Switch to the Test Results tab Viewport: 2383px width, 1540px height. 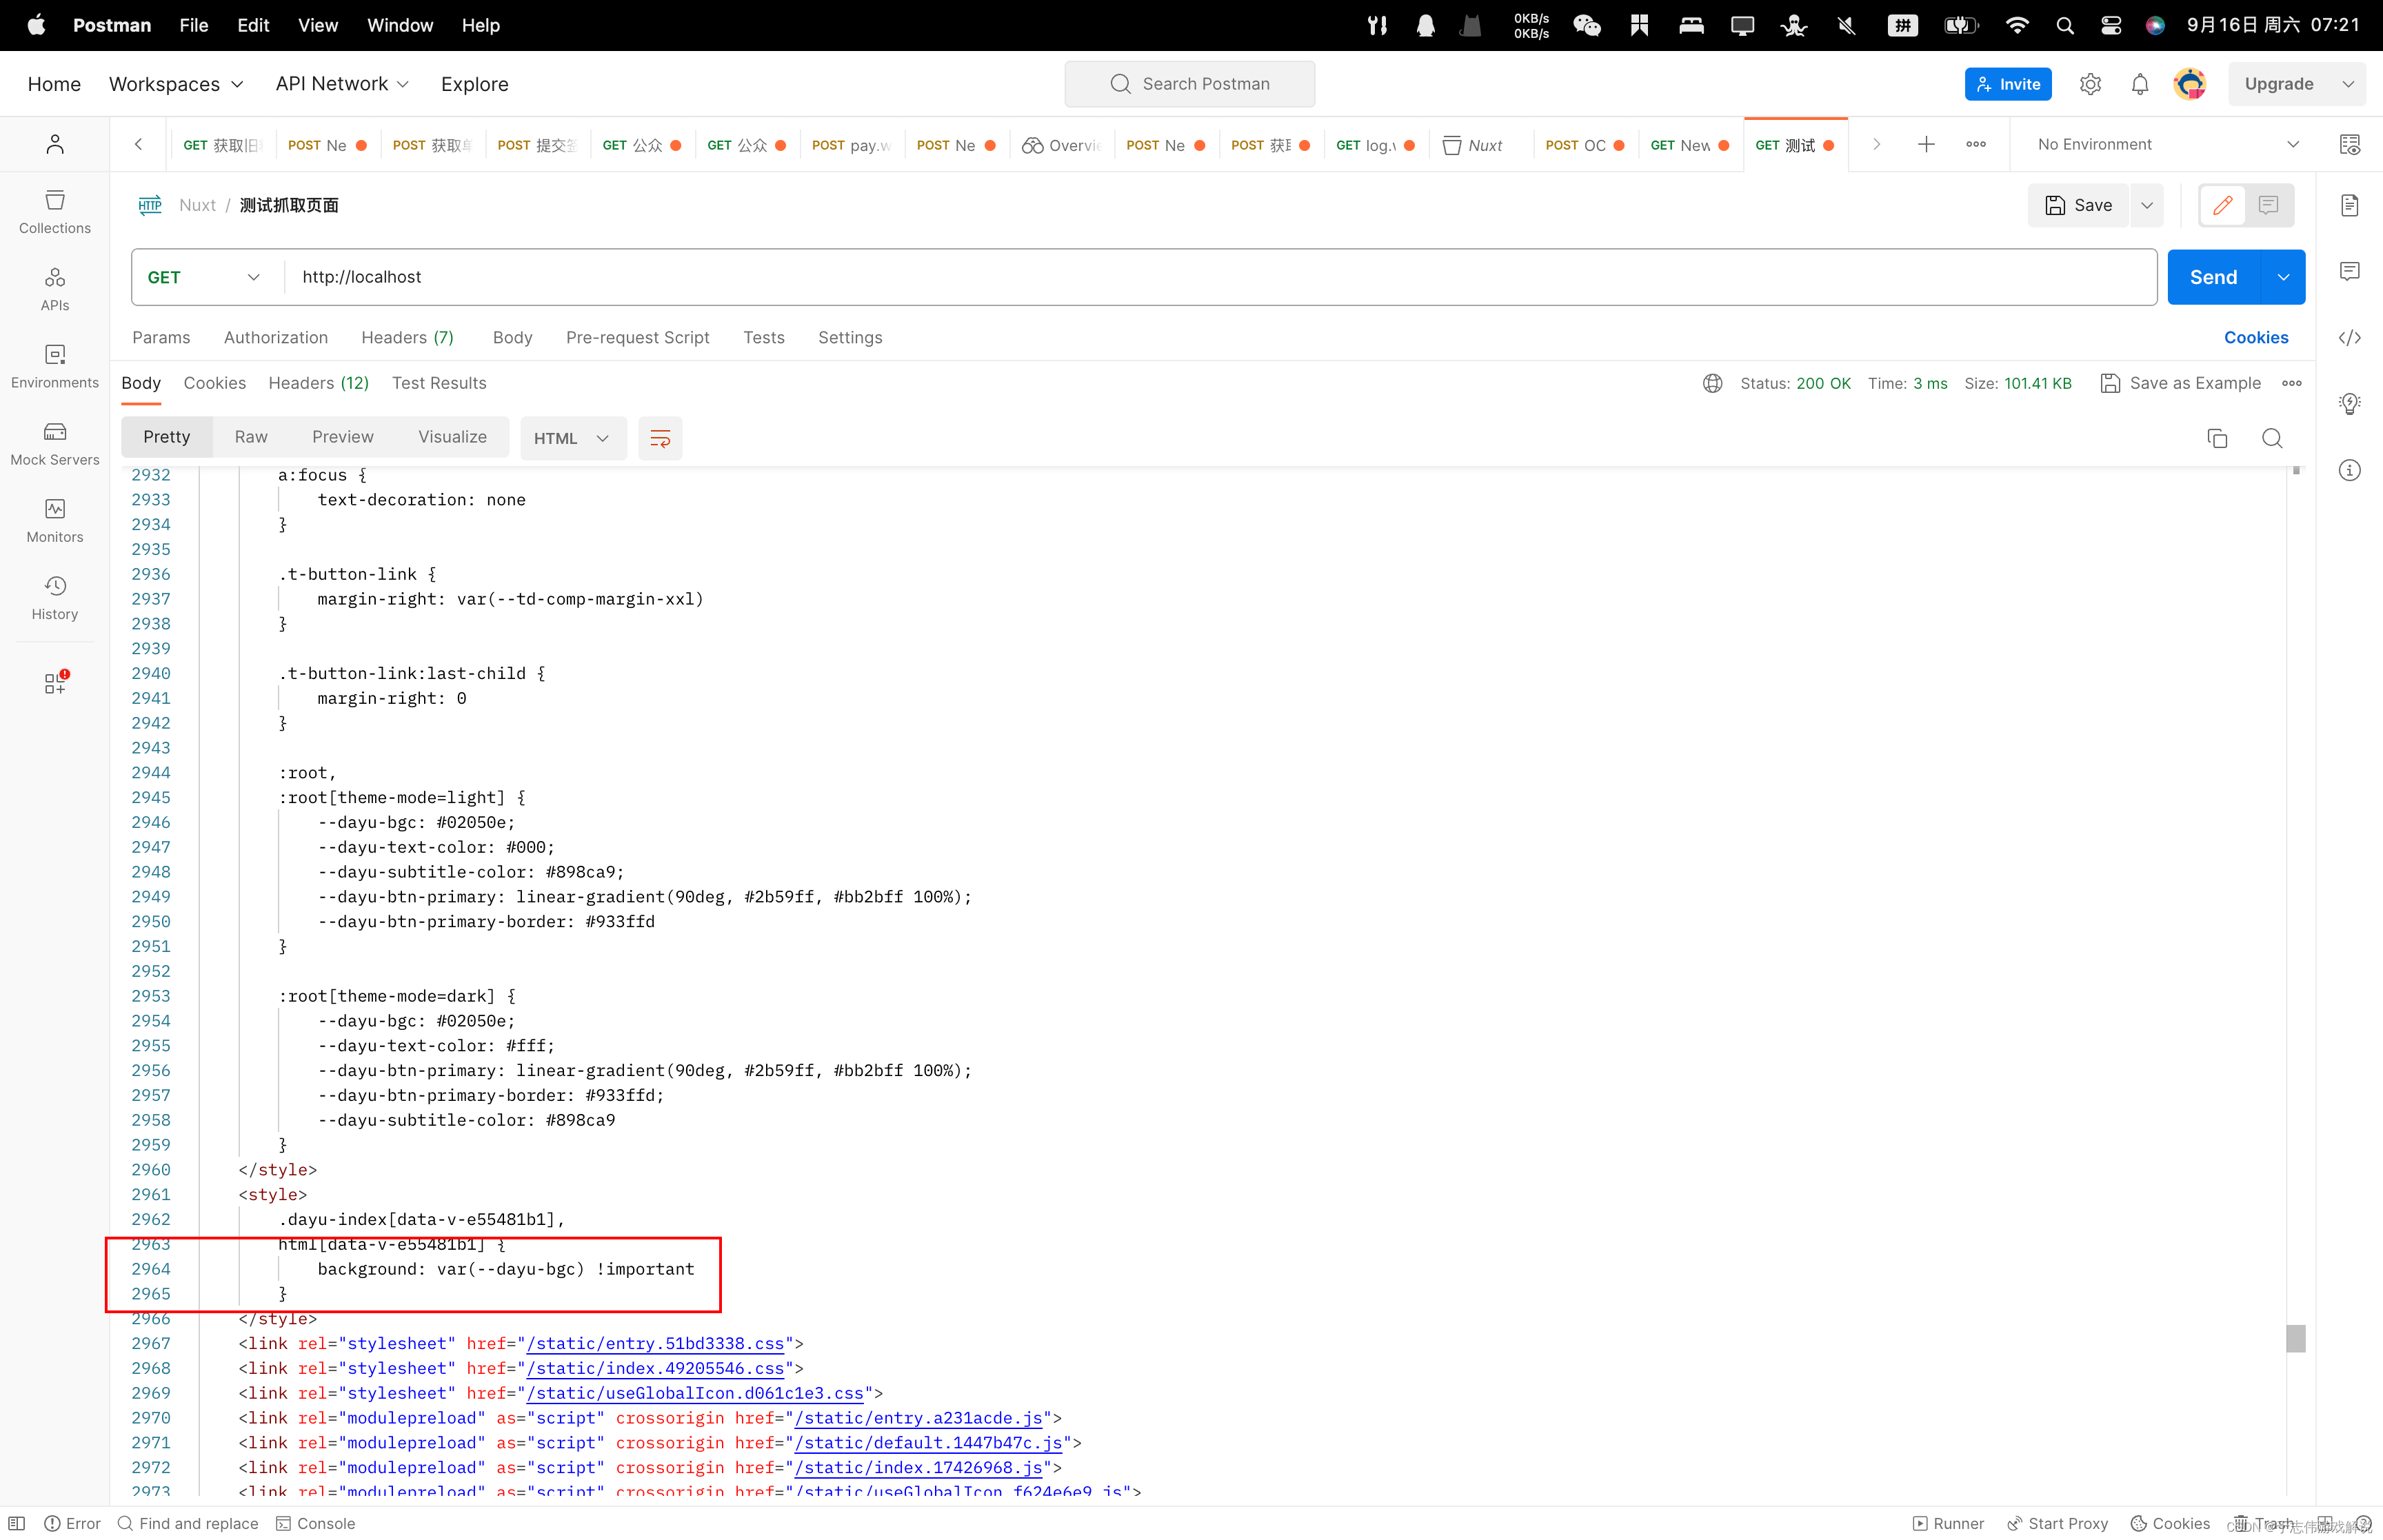point(438,383)
